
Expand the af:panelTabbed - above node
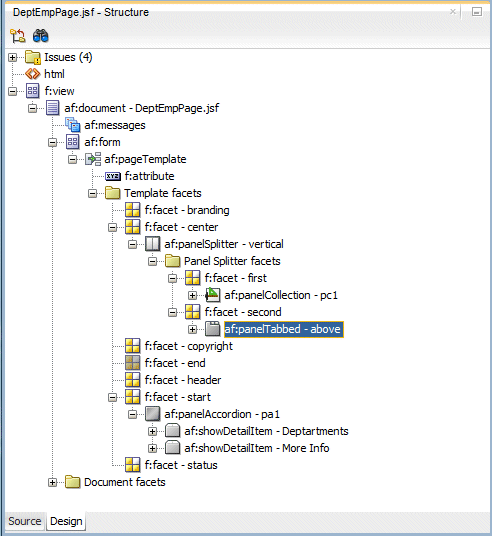tap(192, 330)
